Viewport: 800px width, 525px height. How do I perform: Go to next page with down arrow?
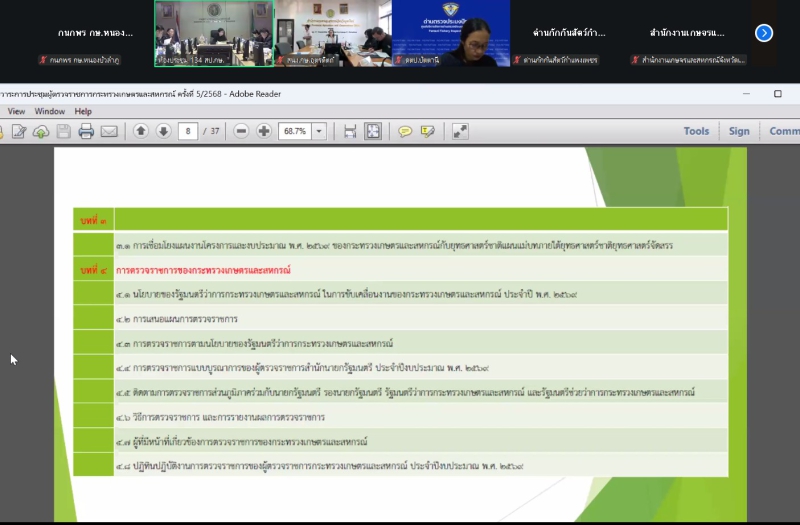point(163,131)
